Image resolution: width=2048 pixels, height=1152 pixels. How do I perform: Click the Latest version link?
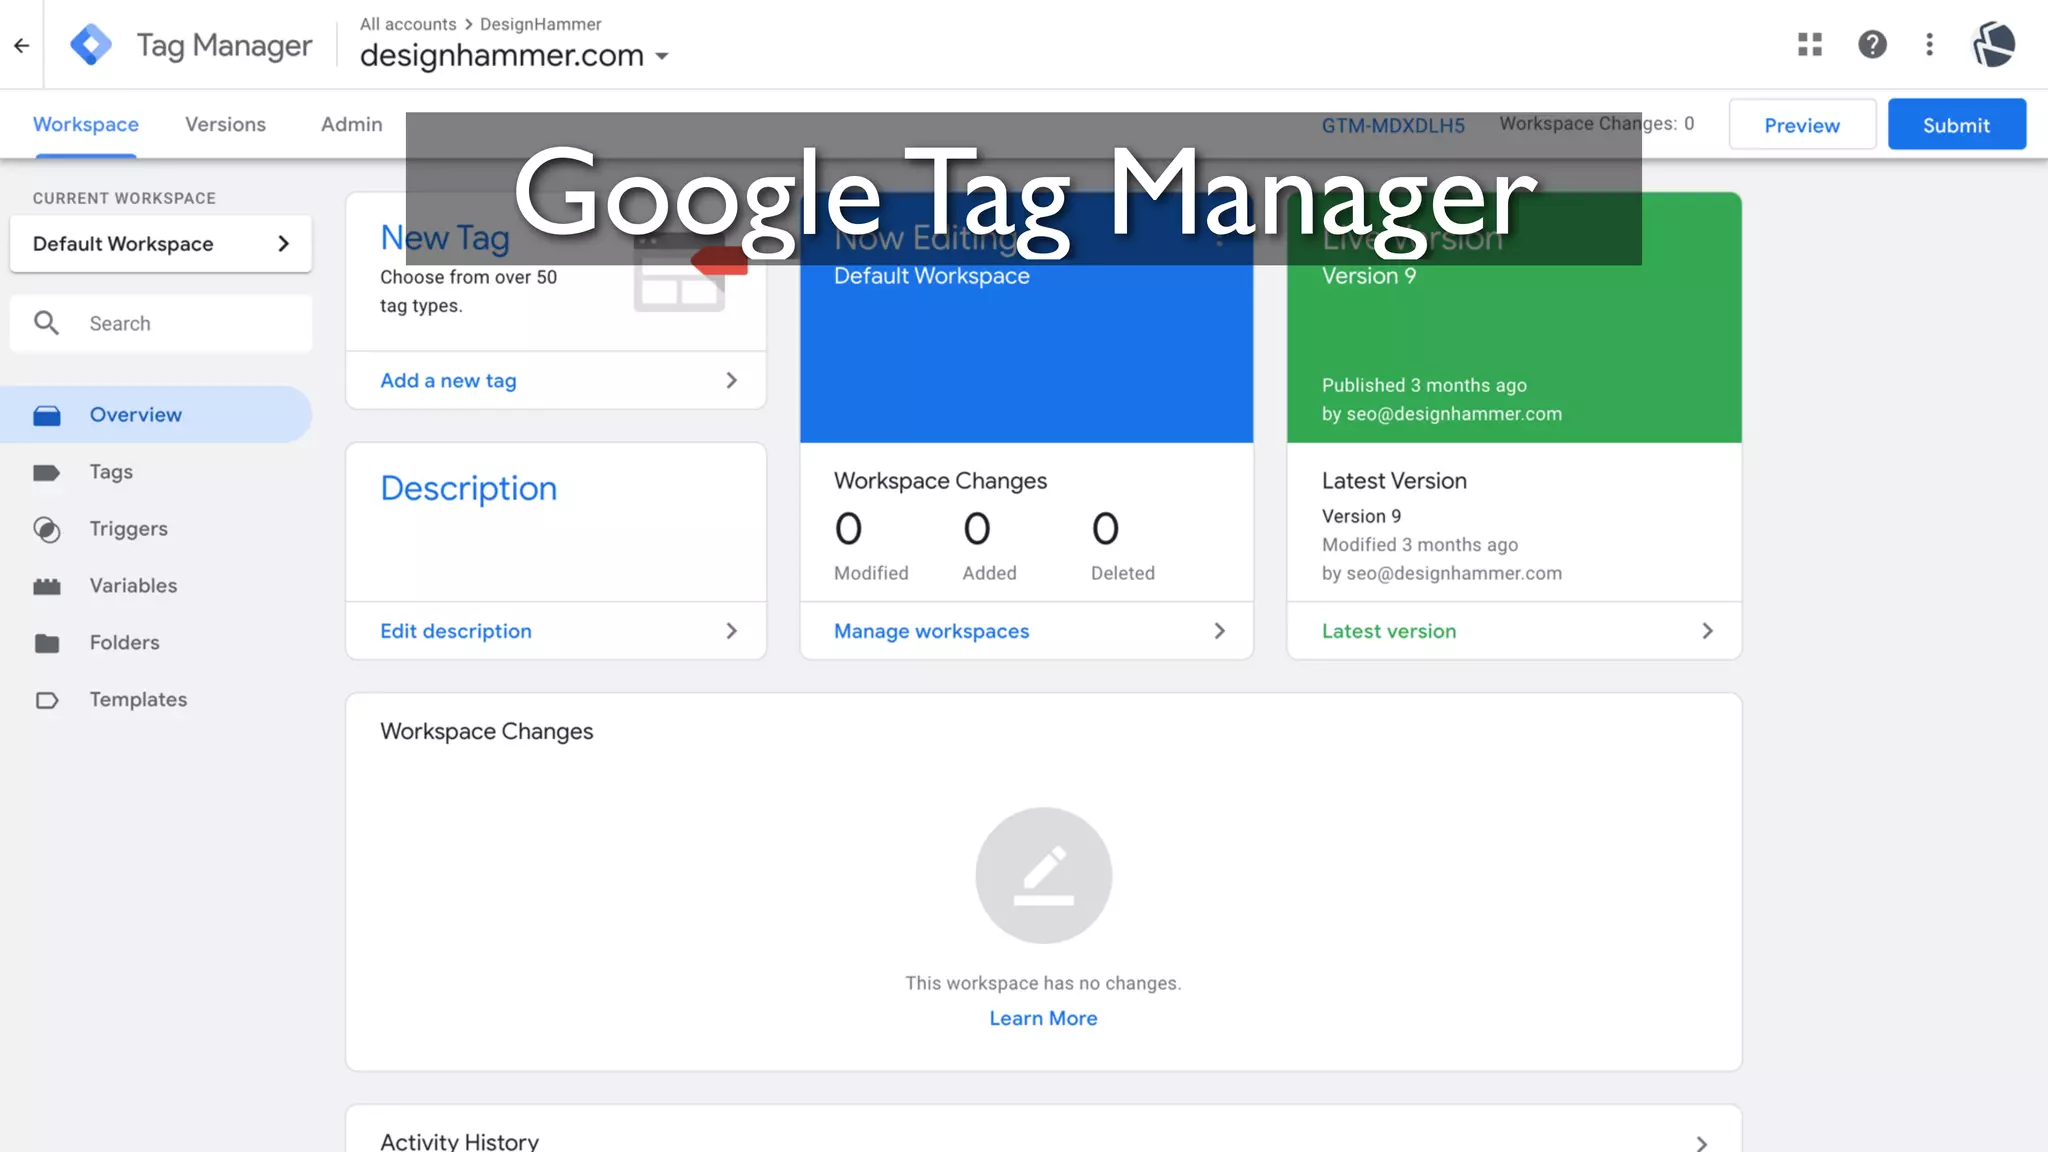point(1389,631)
